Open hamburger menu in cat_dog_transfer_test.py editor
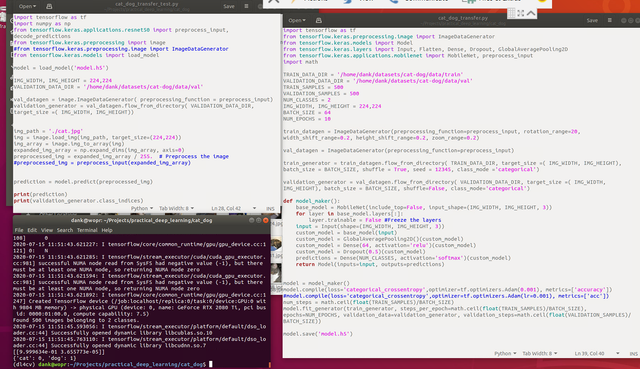 (246, 6)
